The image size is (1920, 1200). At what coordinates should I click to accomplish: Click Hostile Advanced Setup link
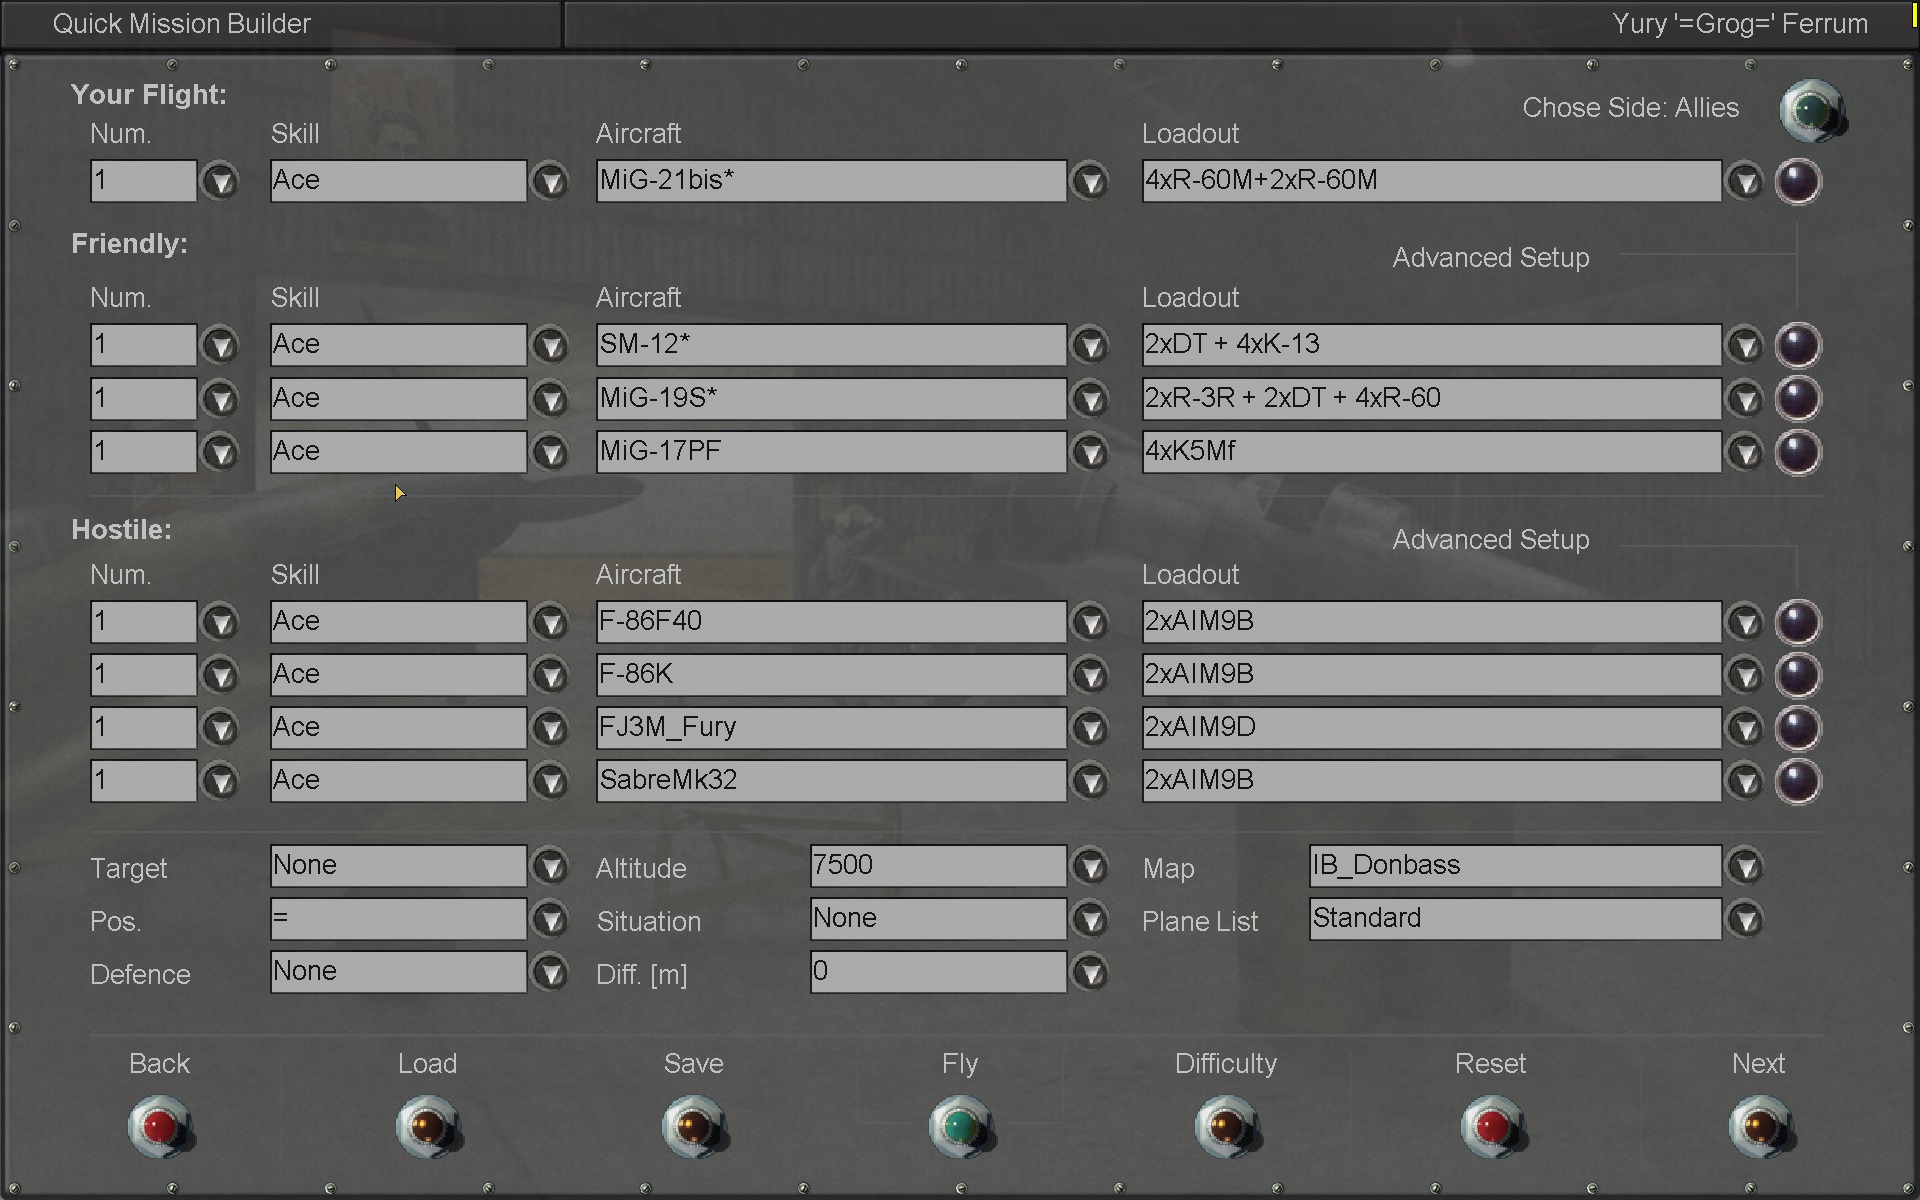point(1490,540)
